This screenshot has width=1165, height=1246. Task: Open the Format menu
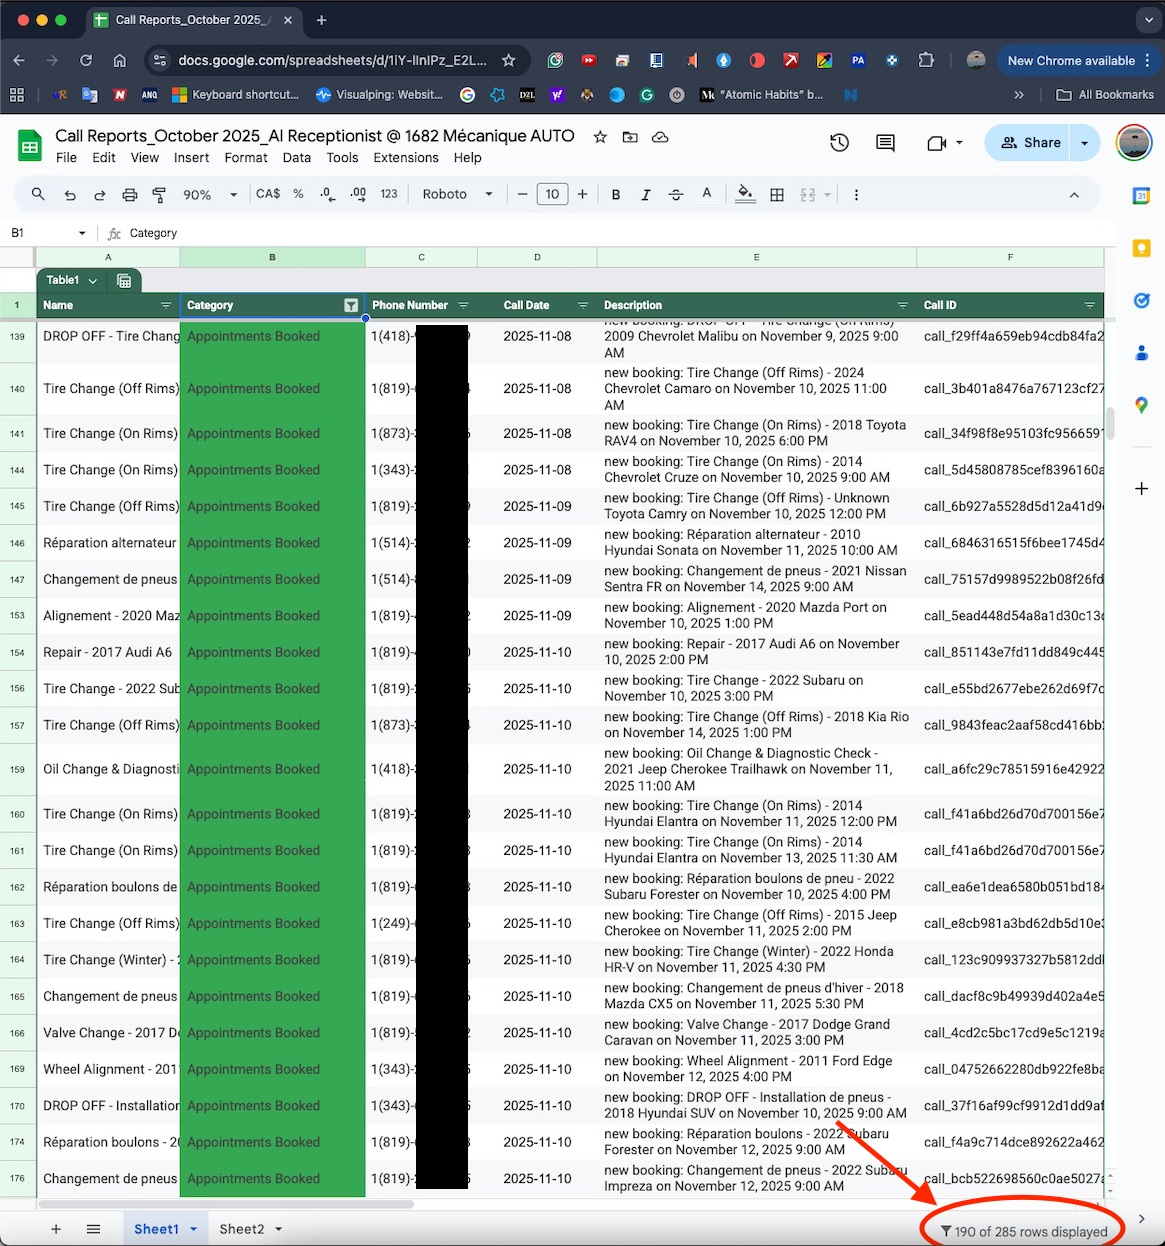pos(246,158)
